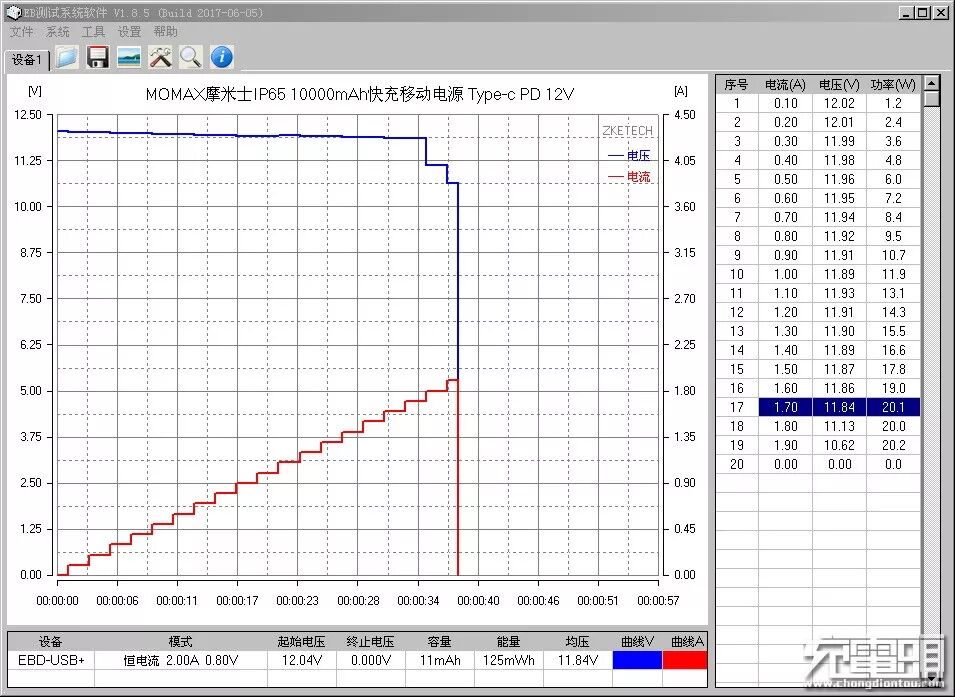
Task: Click the 电流(A) column header
Action: 785,85
